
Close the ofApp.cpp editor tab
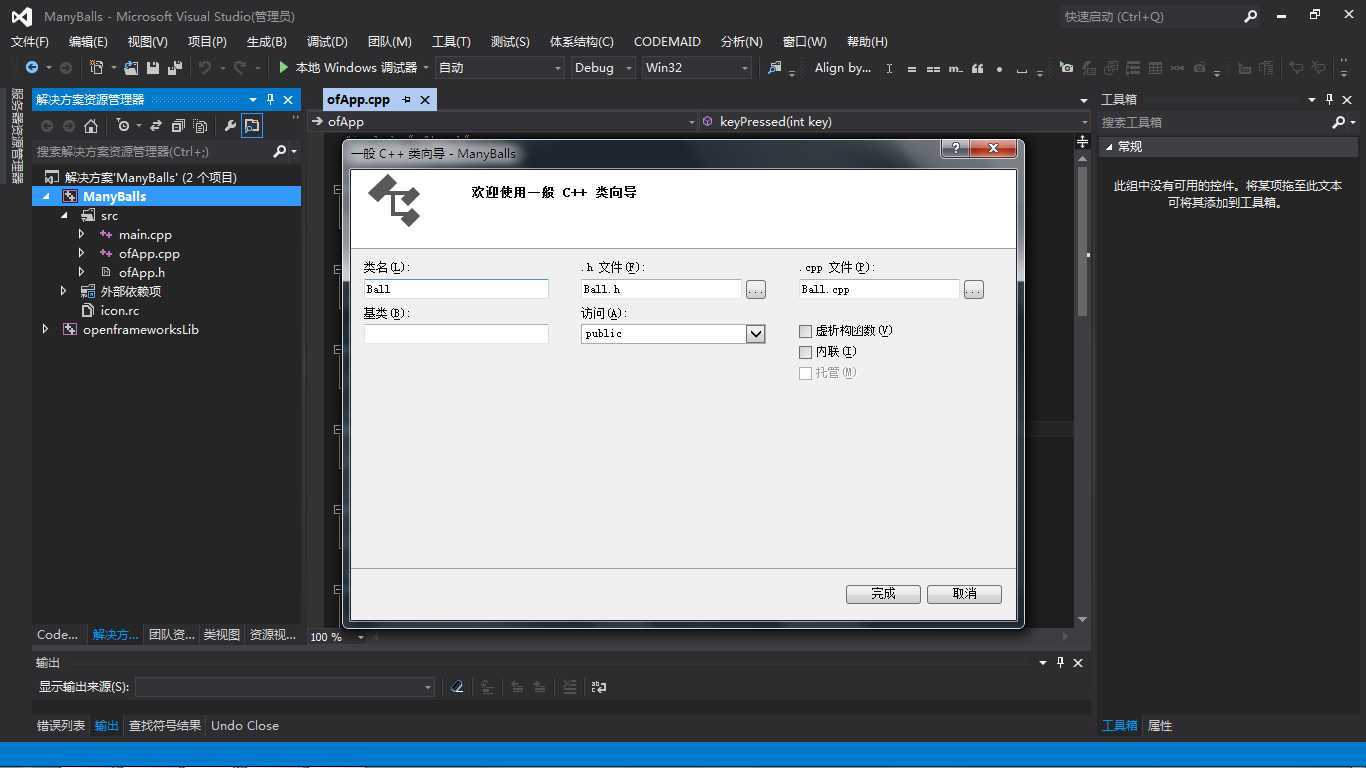click(x=425, y=99)
